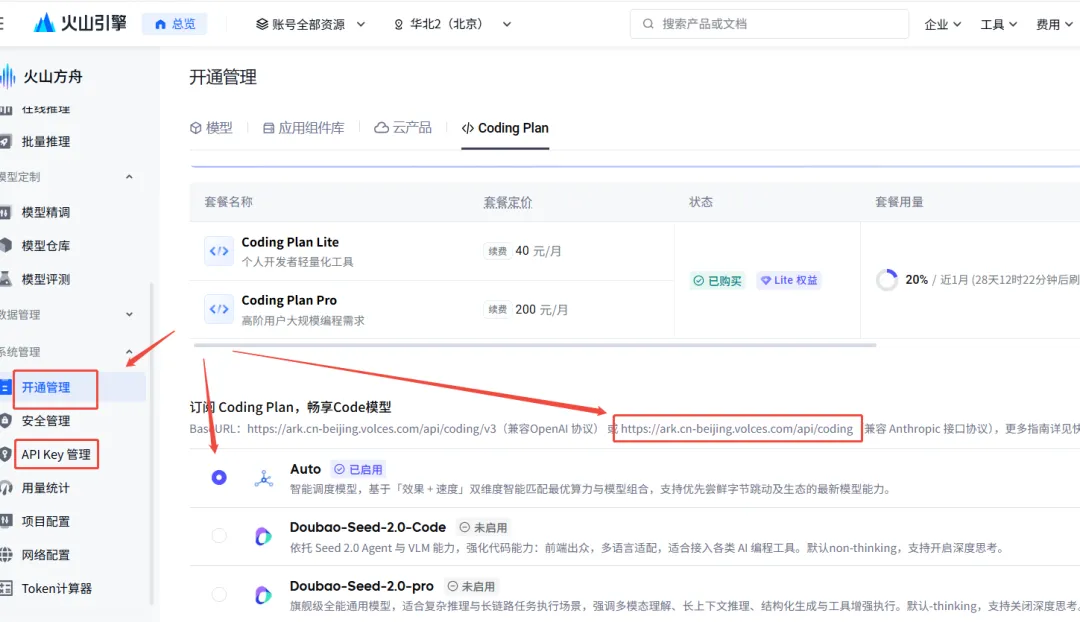
Task: Click the plan table horizontal scrollbar
Action: (534, 344)
